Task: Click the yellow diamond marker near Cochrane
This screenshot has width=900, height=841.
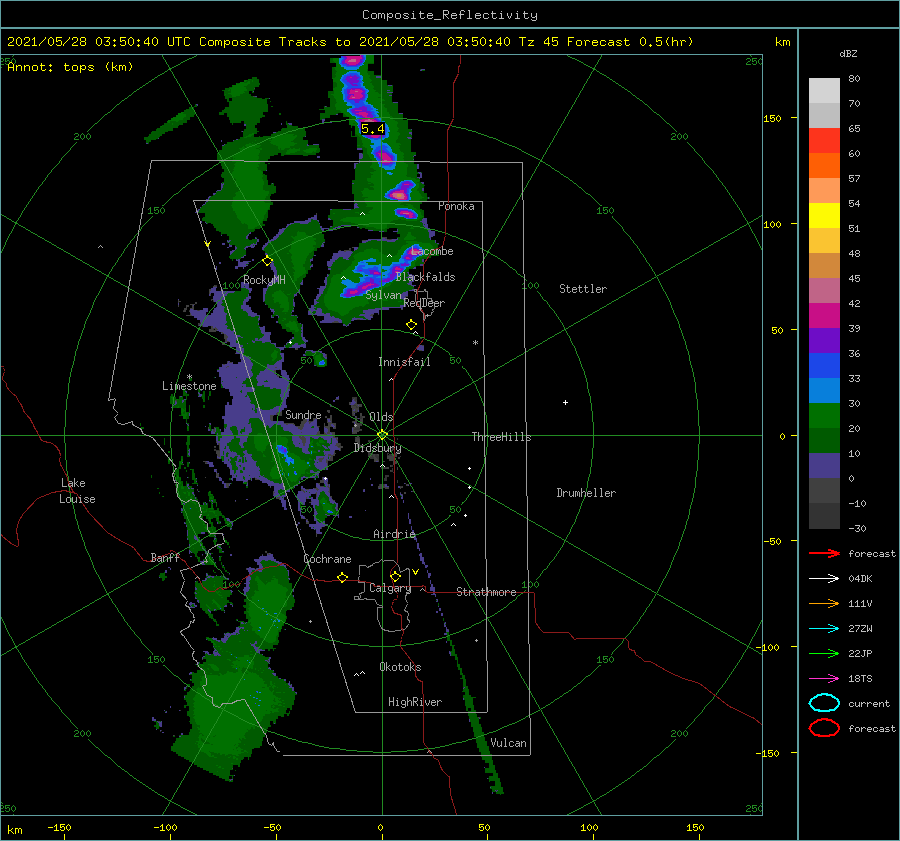Action: 342,577
